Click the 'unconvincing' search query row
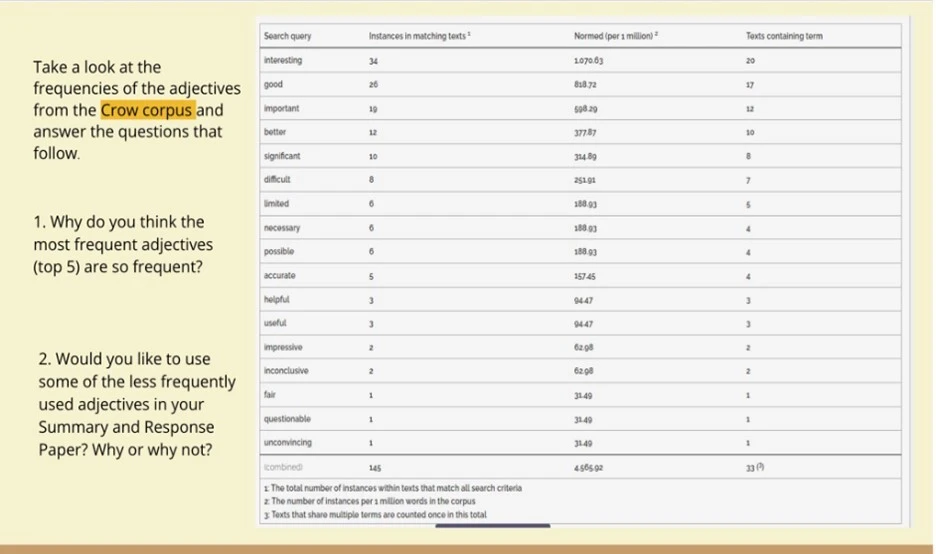The image size is (936, 554). (x=287, y=442)
